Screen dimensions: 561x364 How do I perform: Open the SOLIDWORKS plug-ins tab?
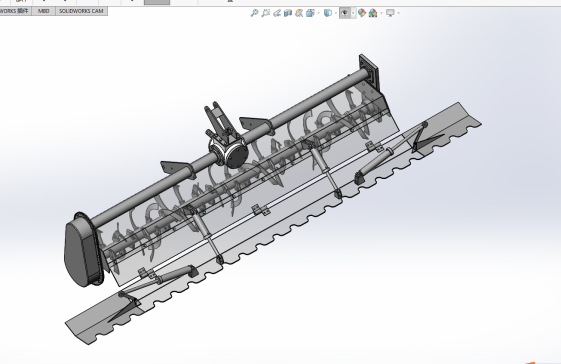[x=15, y=11]
